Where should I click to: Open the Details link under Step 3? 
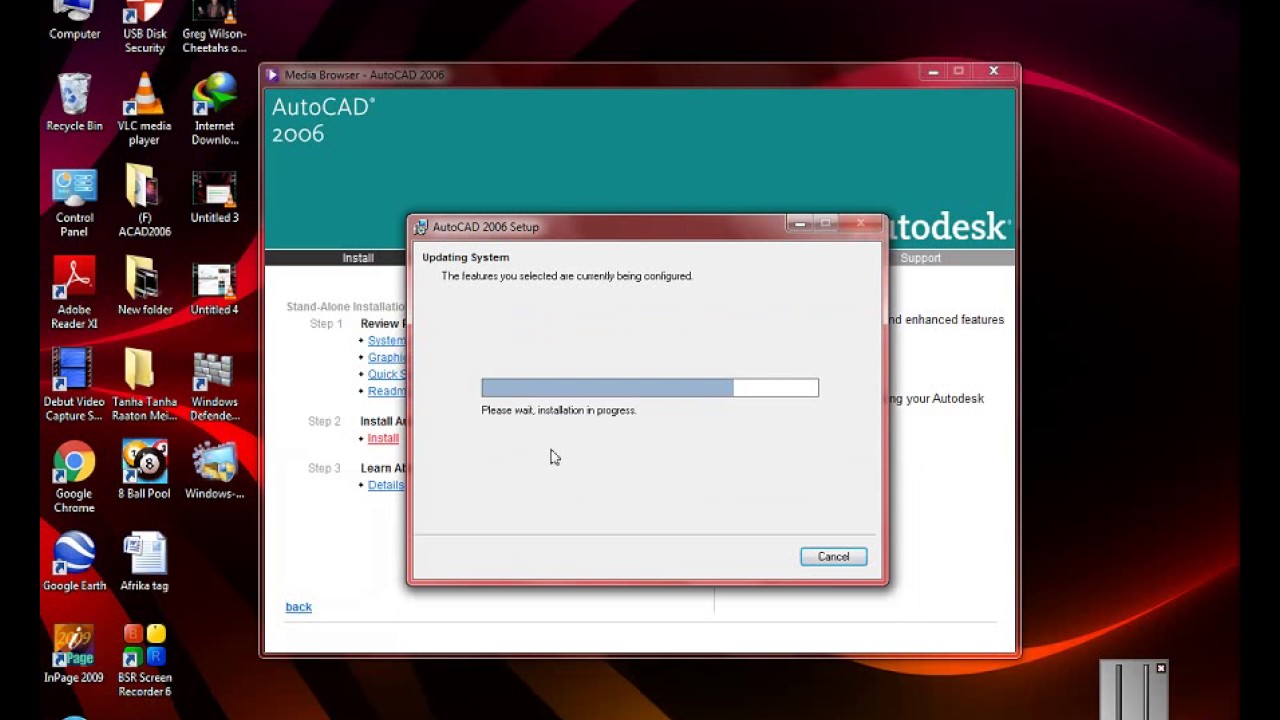386,485
